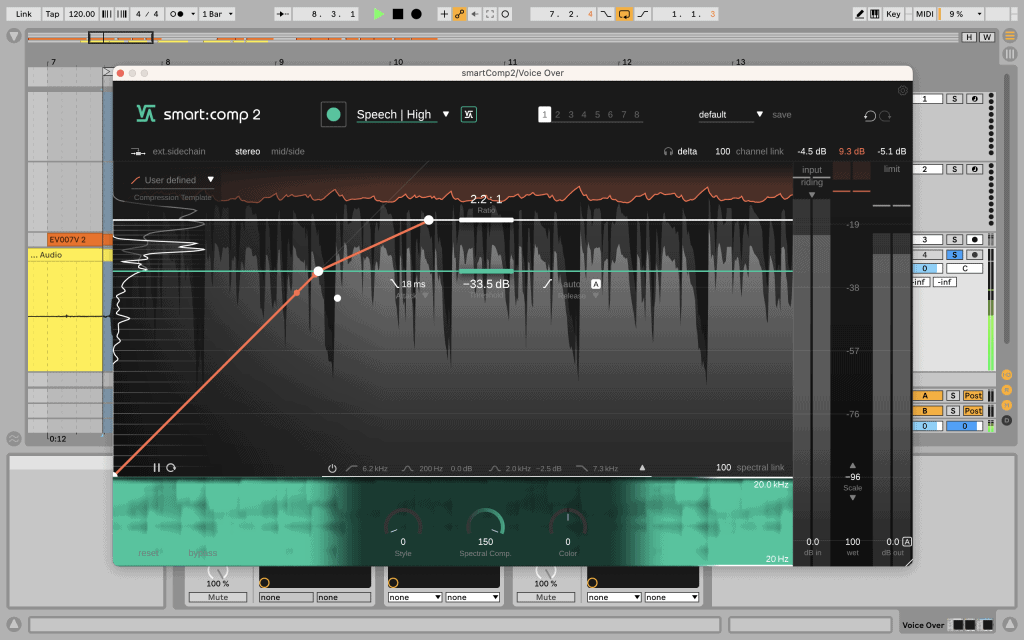Click the undo arrow in smart:comp 2
Image resolution: width=1024 pixels, height=640 pixels.
coord(868,116)
